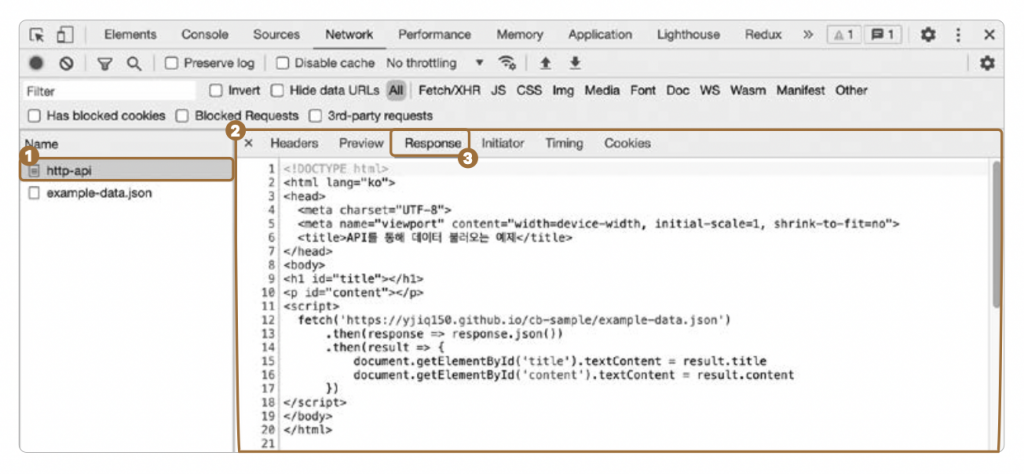Activate the inspect element picker icon

(37, 35)
